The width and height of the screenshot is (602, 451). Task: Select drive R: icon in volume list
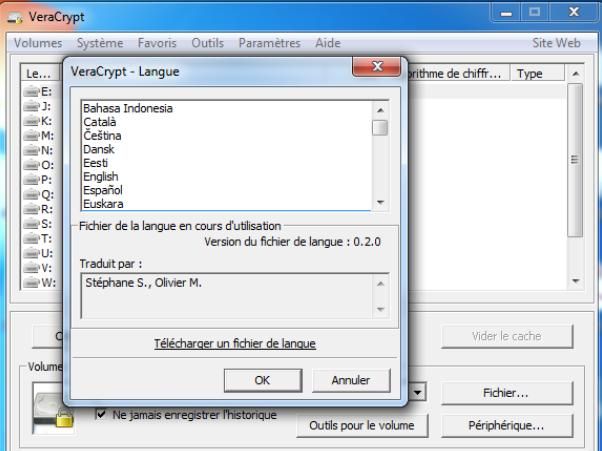click(x=31, y=209)
